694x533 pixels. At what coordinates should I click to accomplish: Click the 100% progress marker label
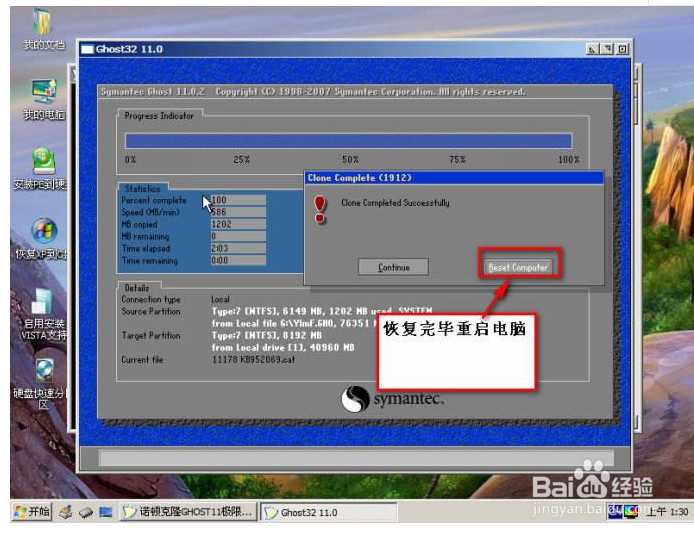[x=569, y=159]
